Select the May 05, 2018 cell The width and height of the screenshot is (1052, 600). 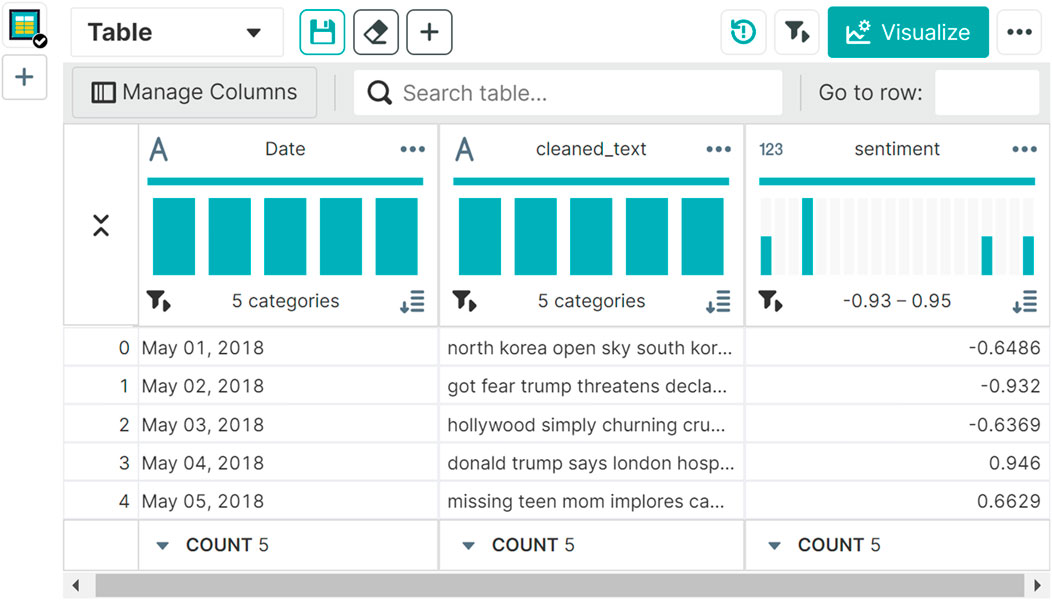pyautogui.click(x=288, y=501)
